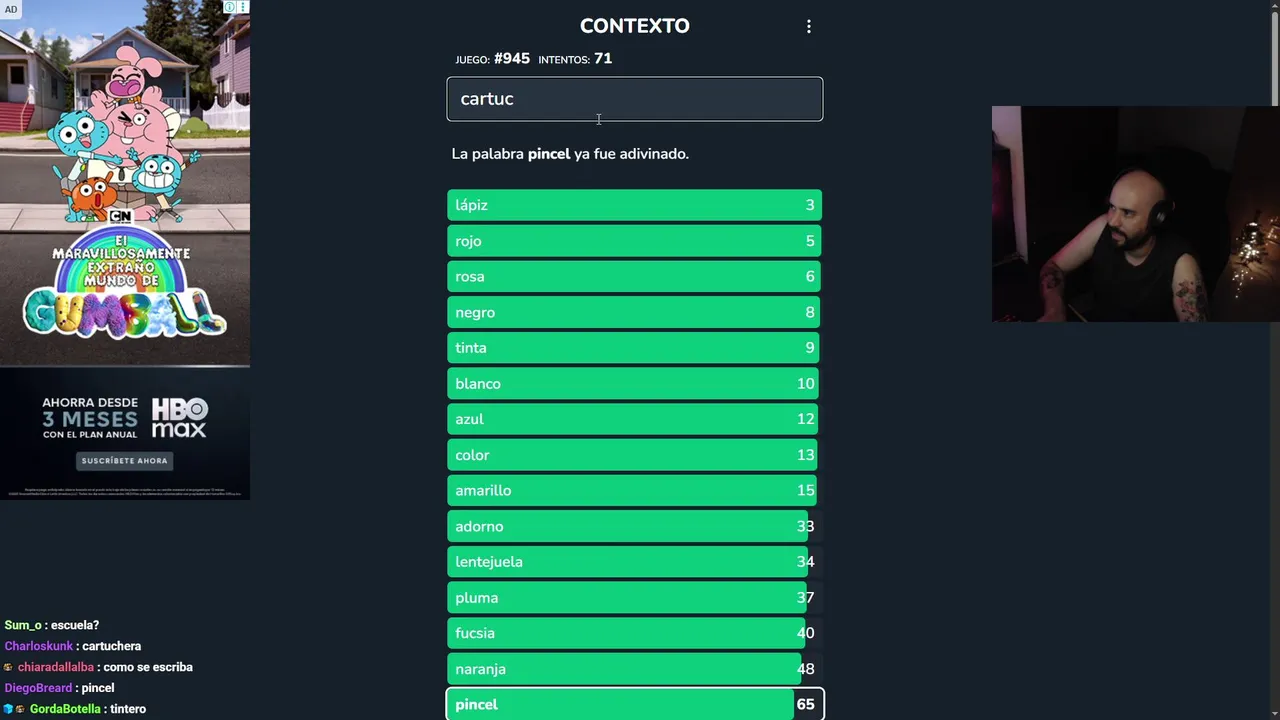Click the ad info icon
This screenshot has width=1280, height=720.
230,7
